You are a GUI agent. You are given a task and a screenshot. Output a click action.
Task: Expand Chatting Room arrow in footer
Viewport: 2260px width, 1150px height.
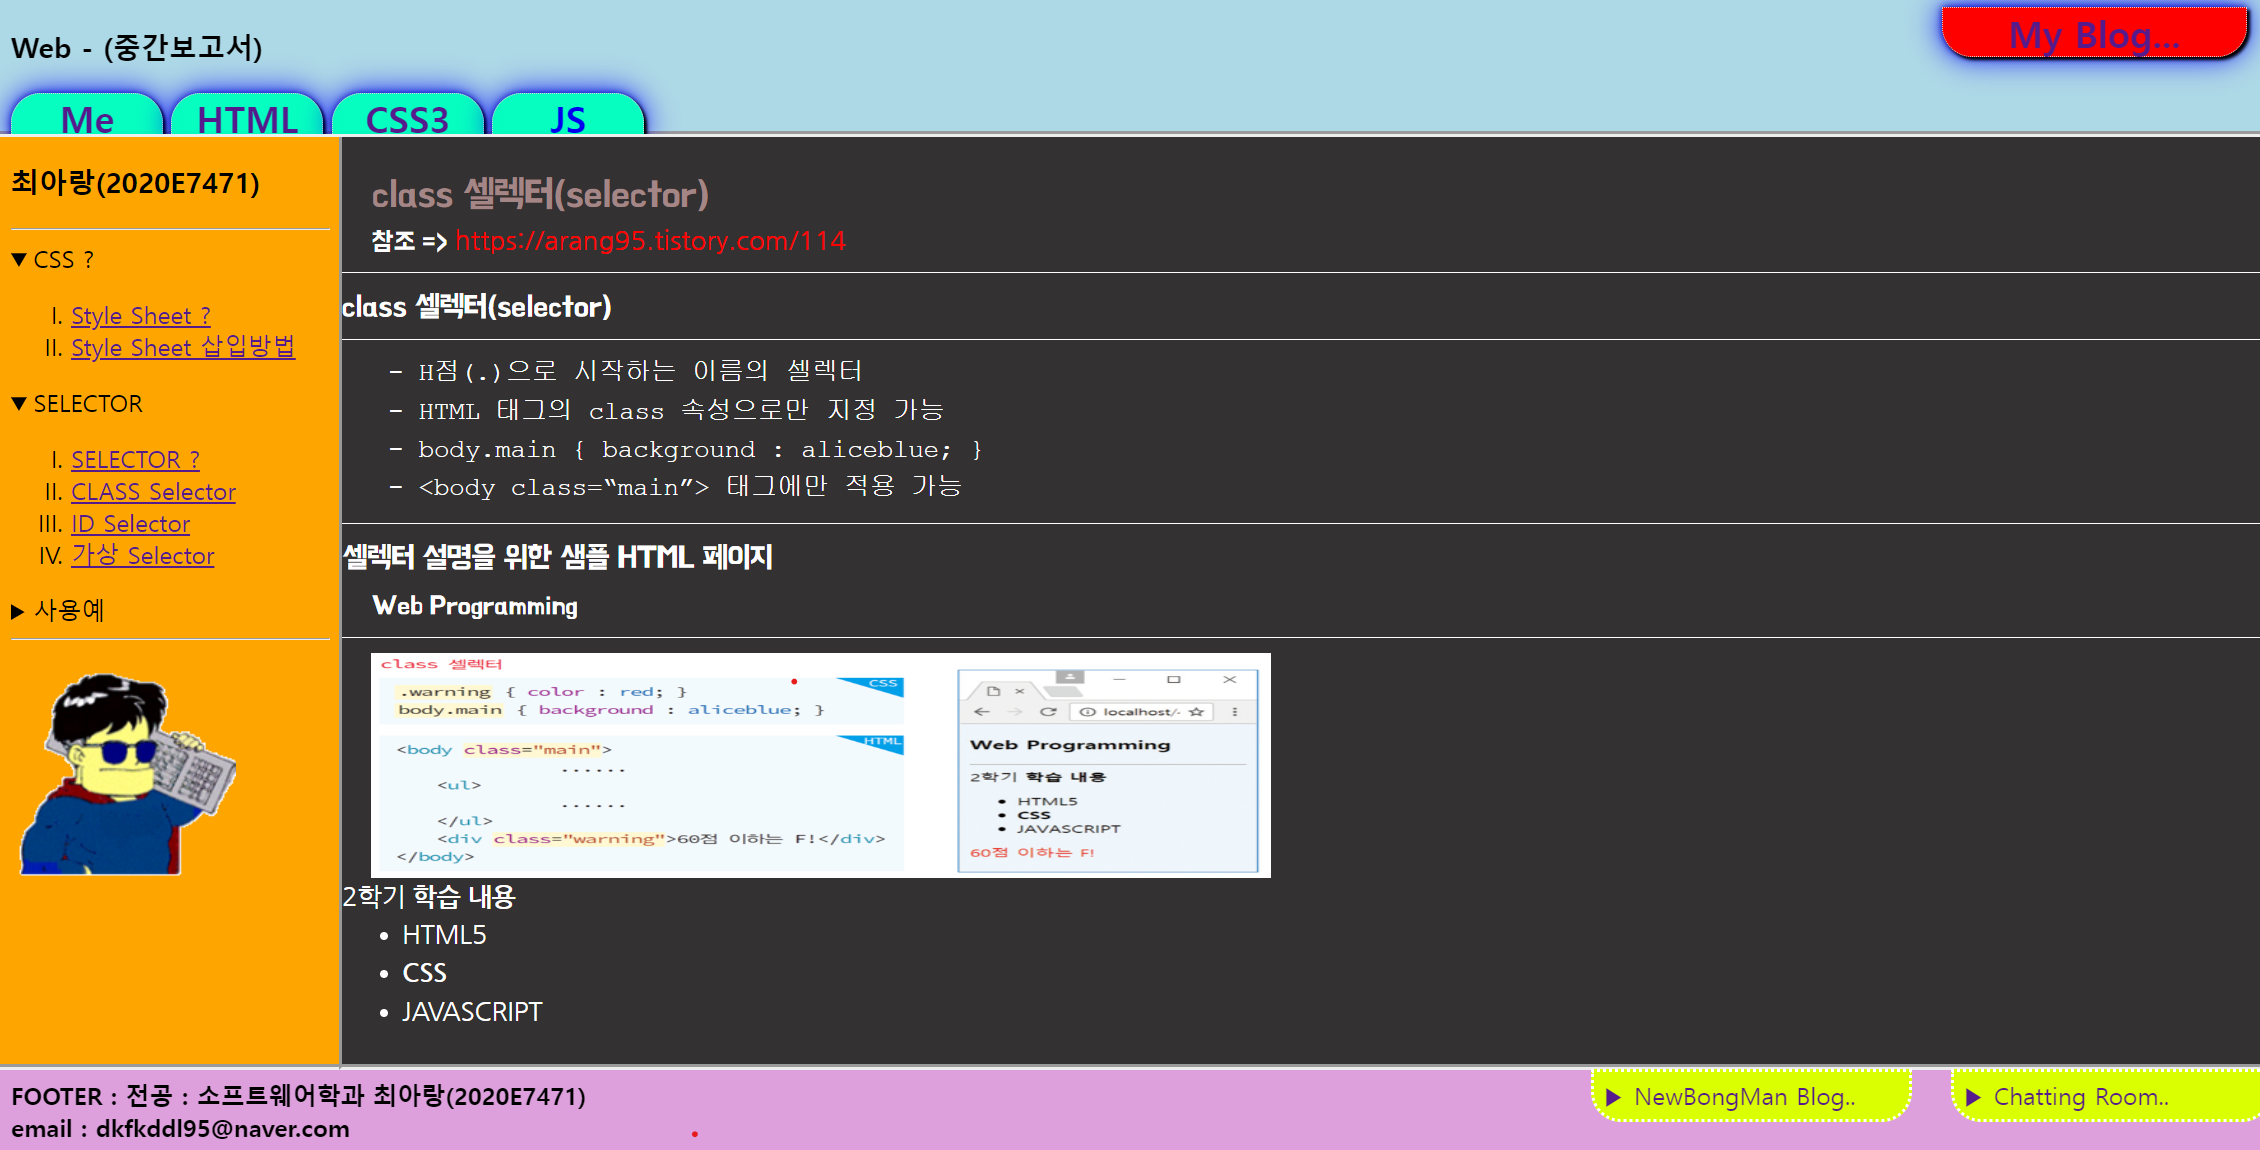click(1973, 1097)
